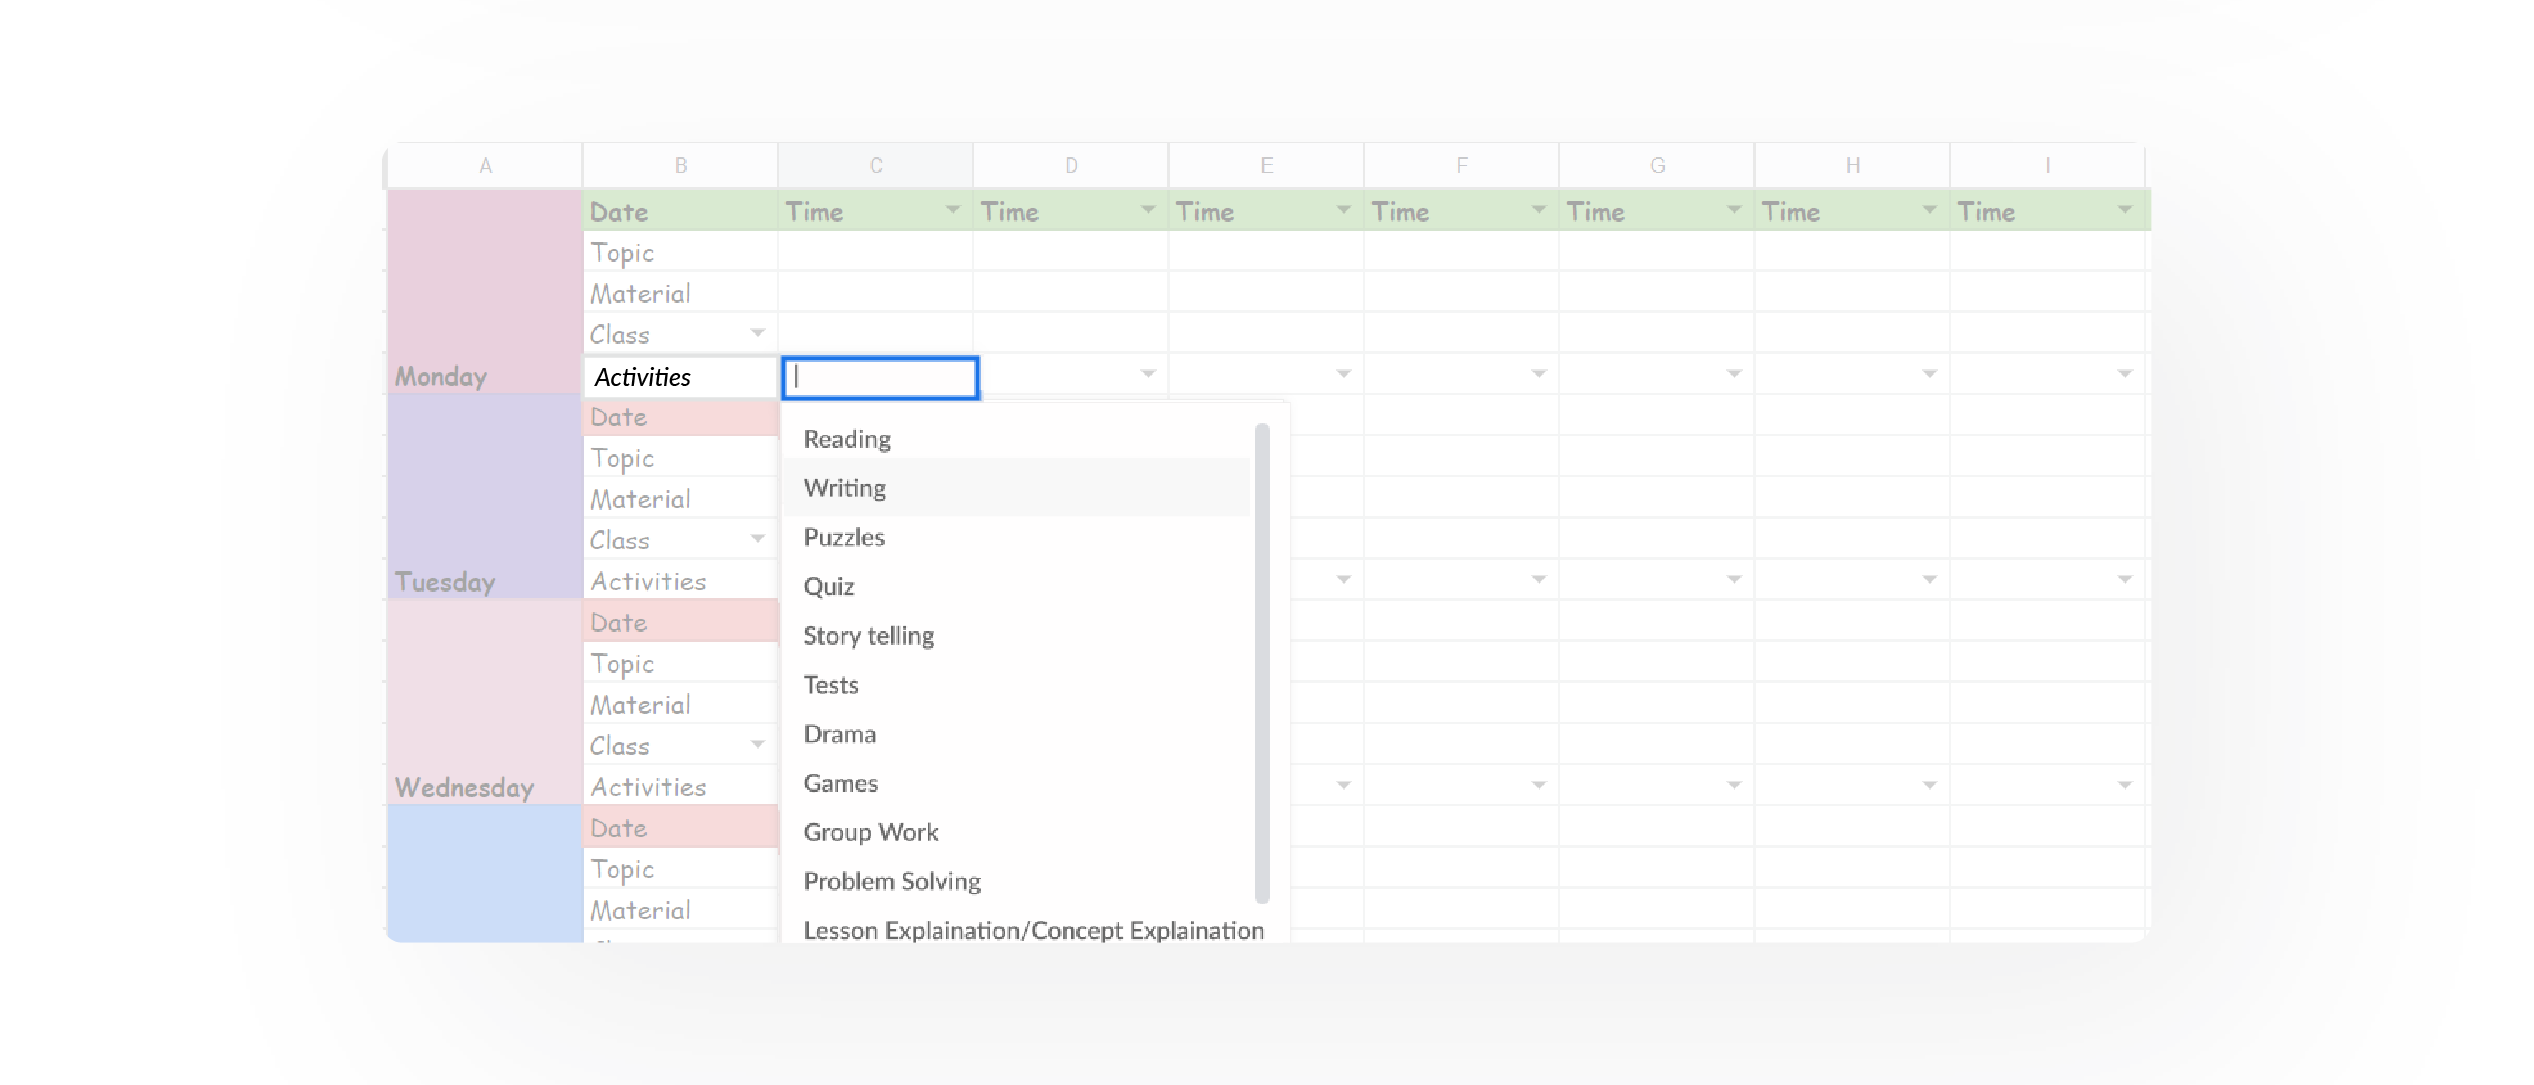Open Wednesday Activities dropdown in column I
Image resolution: width=2534 pixels, height=1085 pixels.
pos(2125,785)
